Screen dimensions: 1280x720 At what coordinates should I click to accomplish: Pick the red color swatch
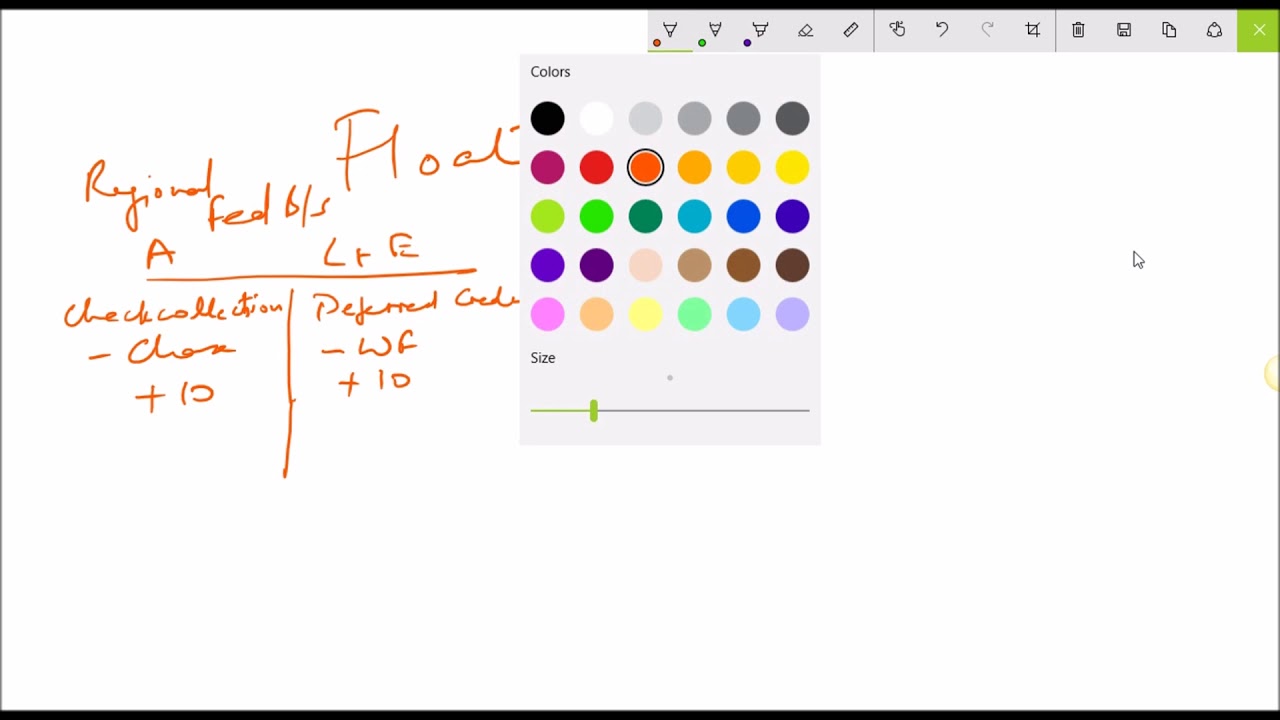click(597, 168)
